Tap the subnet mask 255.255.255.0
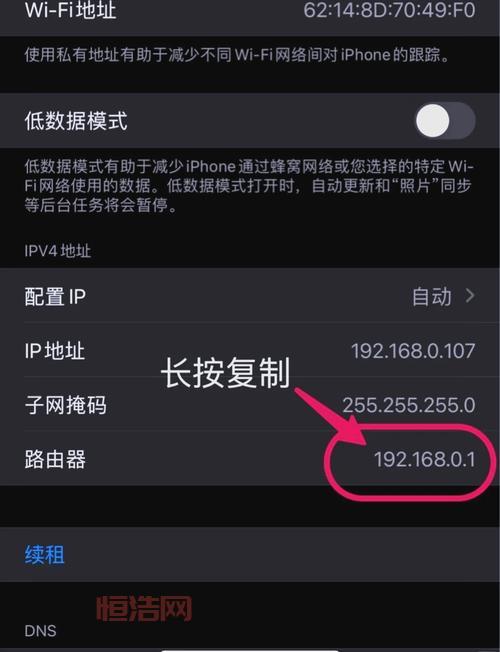Screen dimensions: 500x652 click(x=408, y=405)
